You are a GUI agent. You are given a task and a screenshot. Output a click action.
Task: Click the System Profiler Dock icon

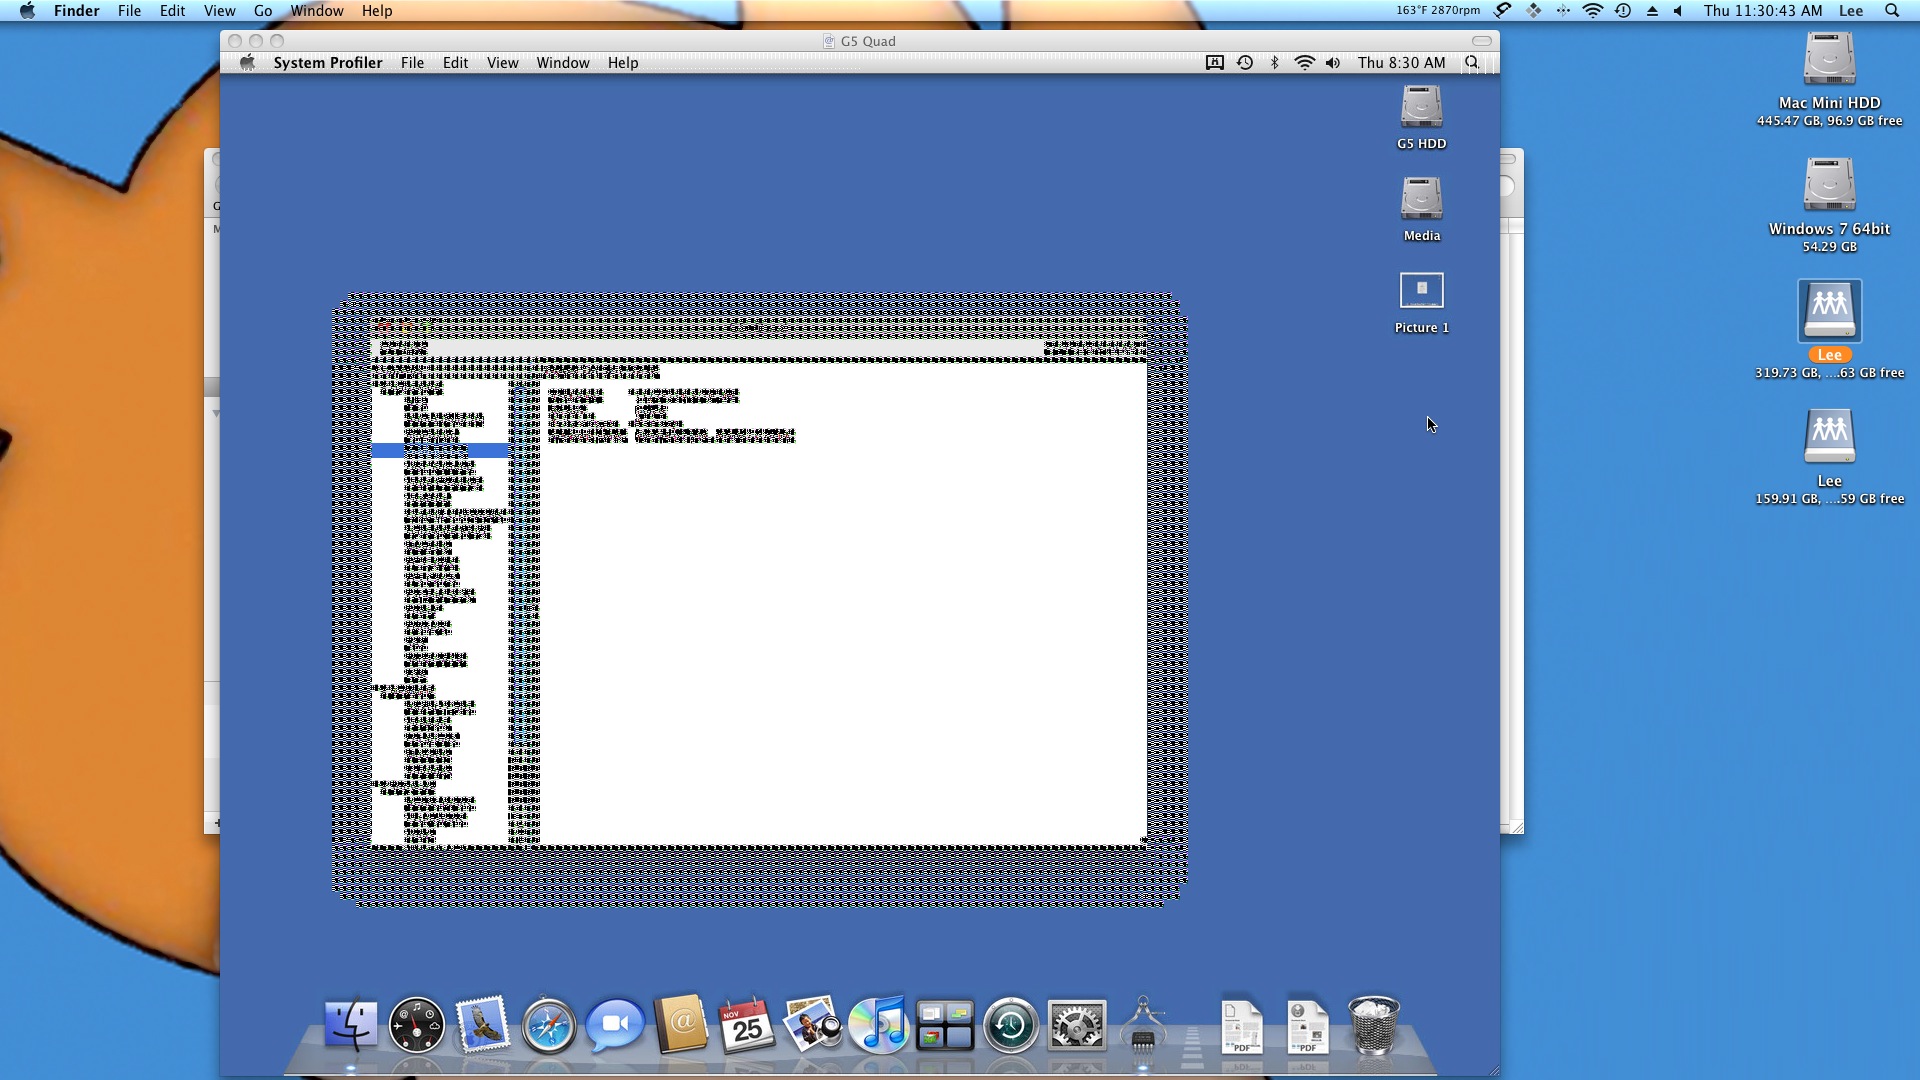click(x=1142, y=1026)
